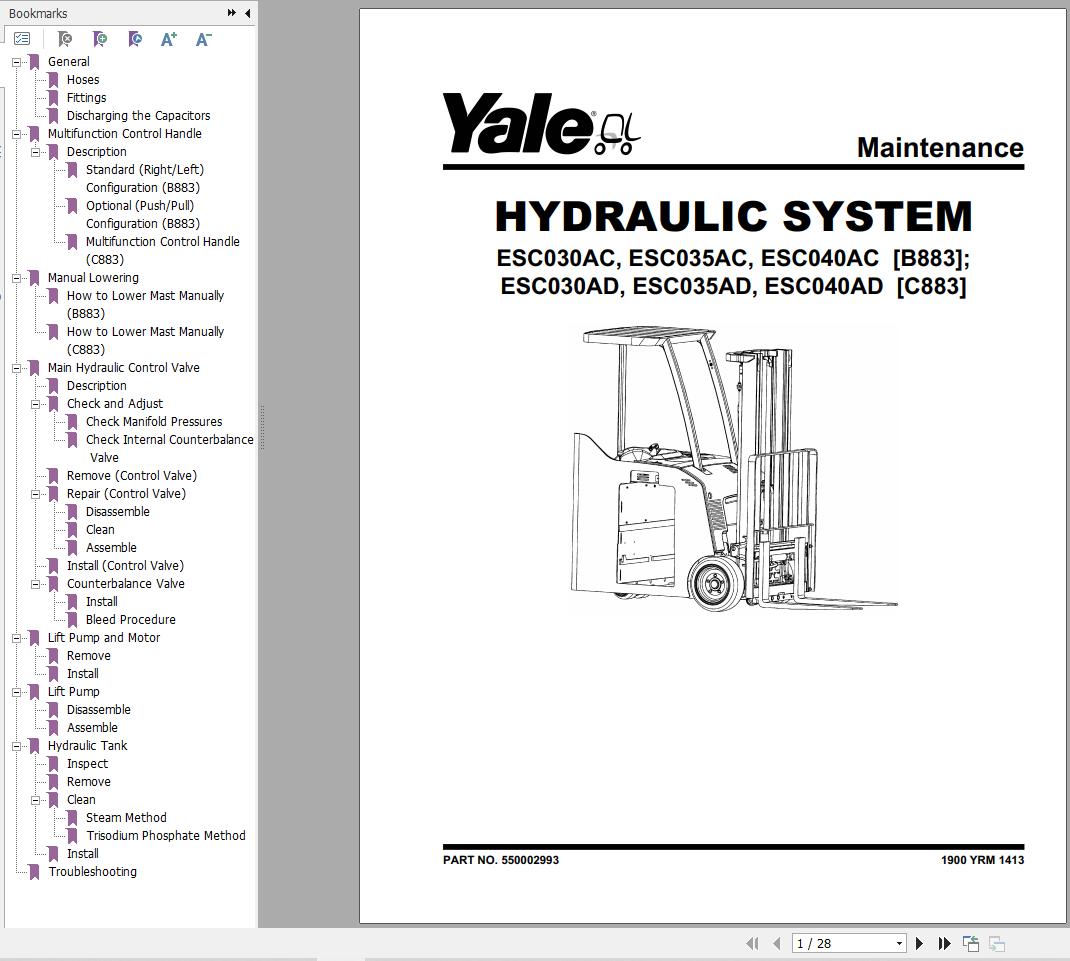
Task: Click the delete bookmark icon
Action: tap(65, 39)
